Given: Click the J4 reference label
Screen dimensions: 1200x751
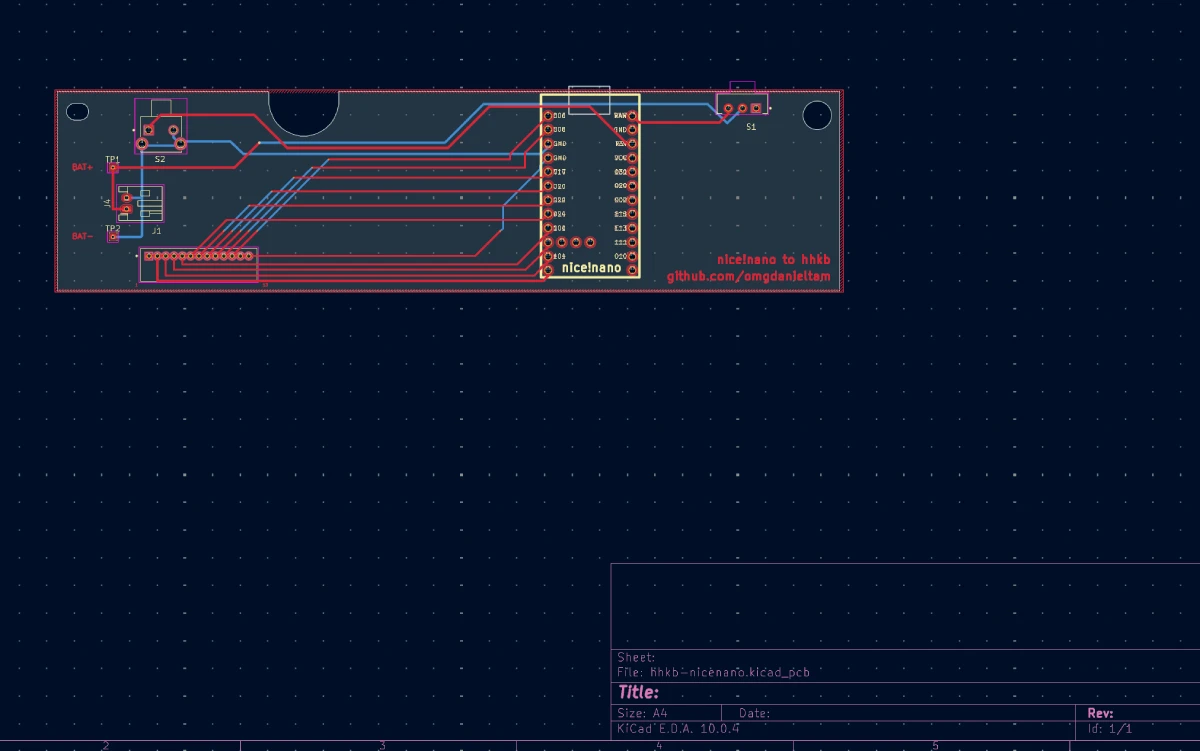Looking at the screenshot, I should (x=107, y=203).
